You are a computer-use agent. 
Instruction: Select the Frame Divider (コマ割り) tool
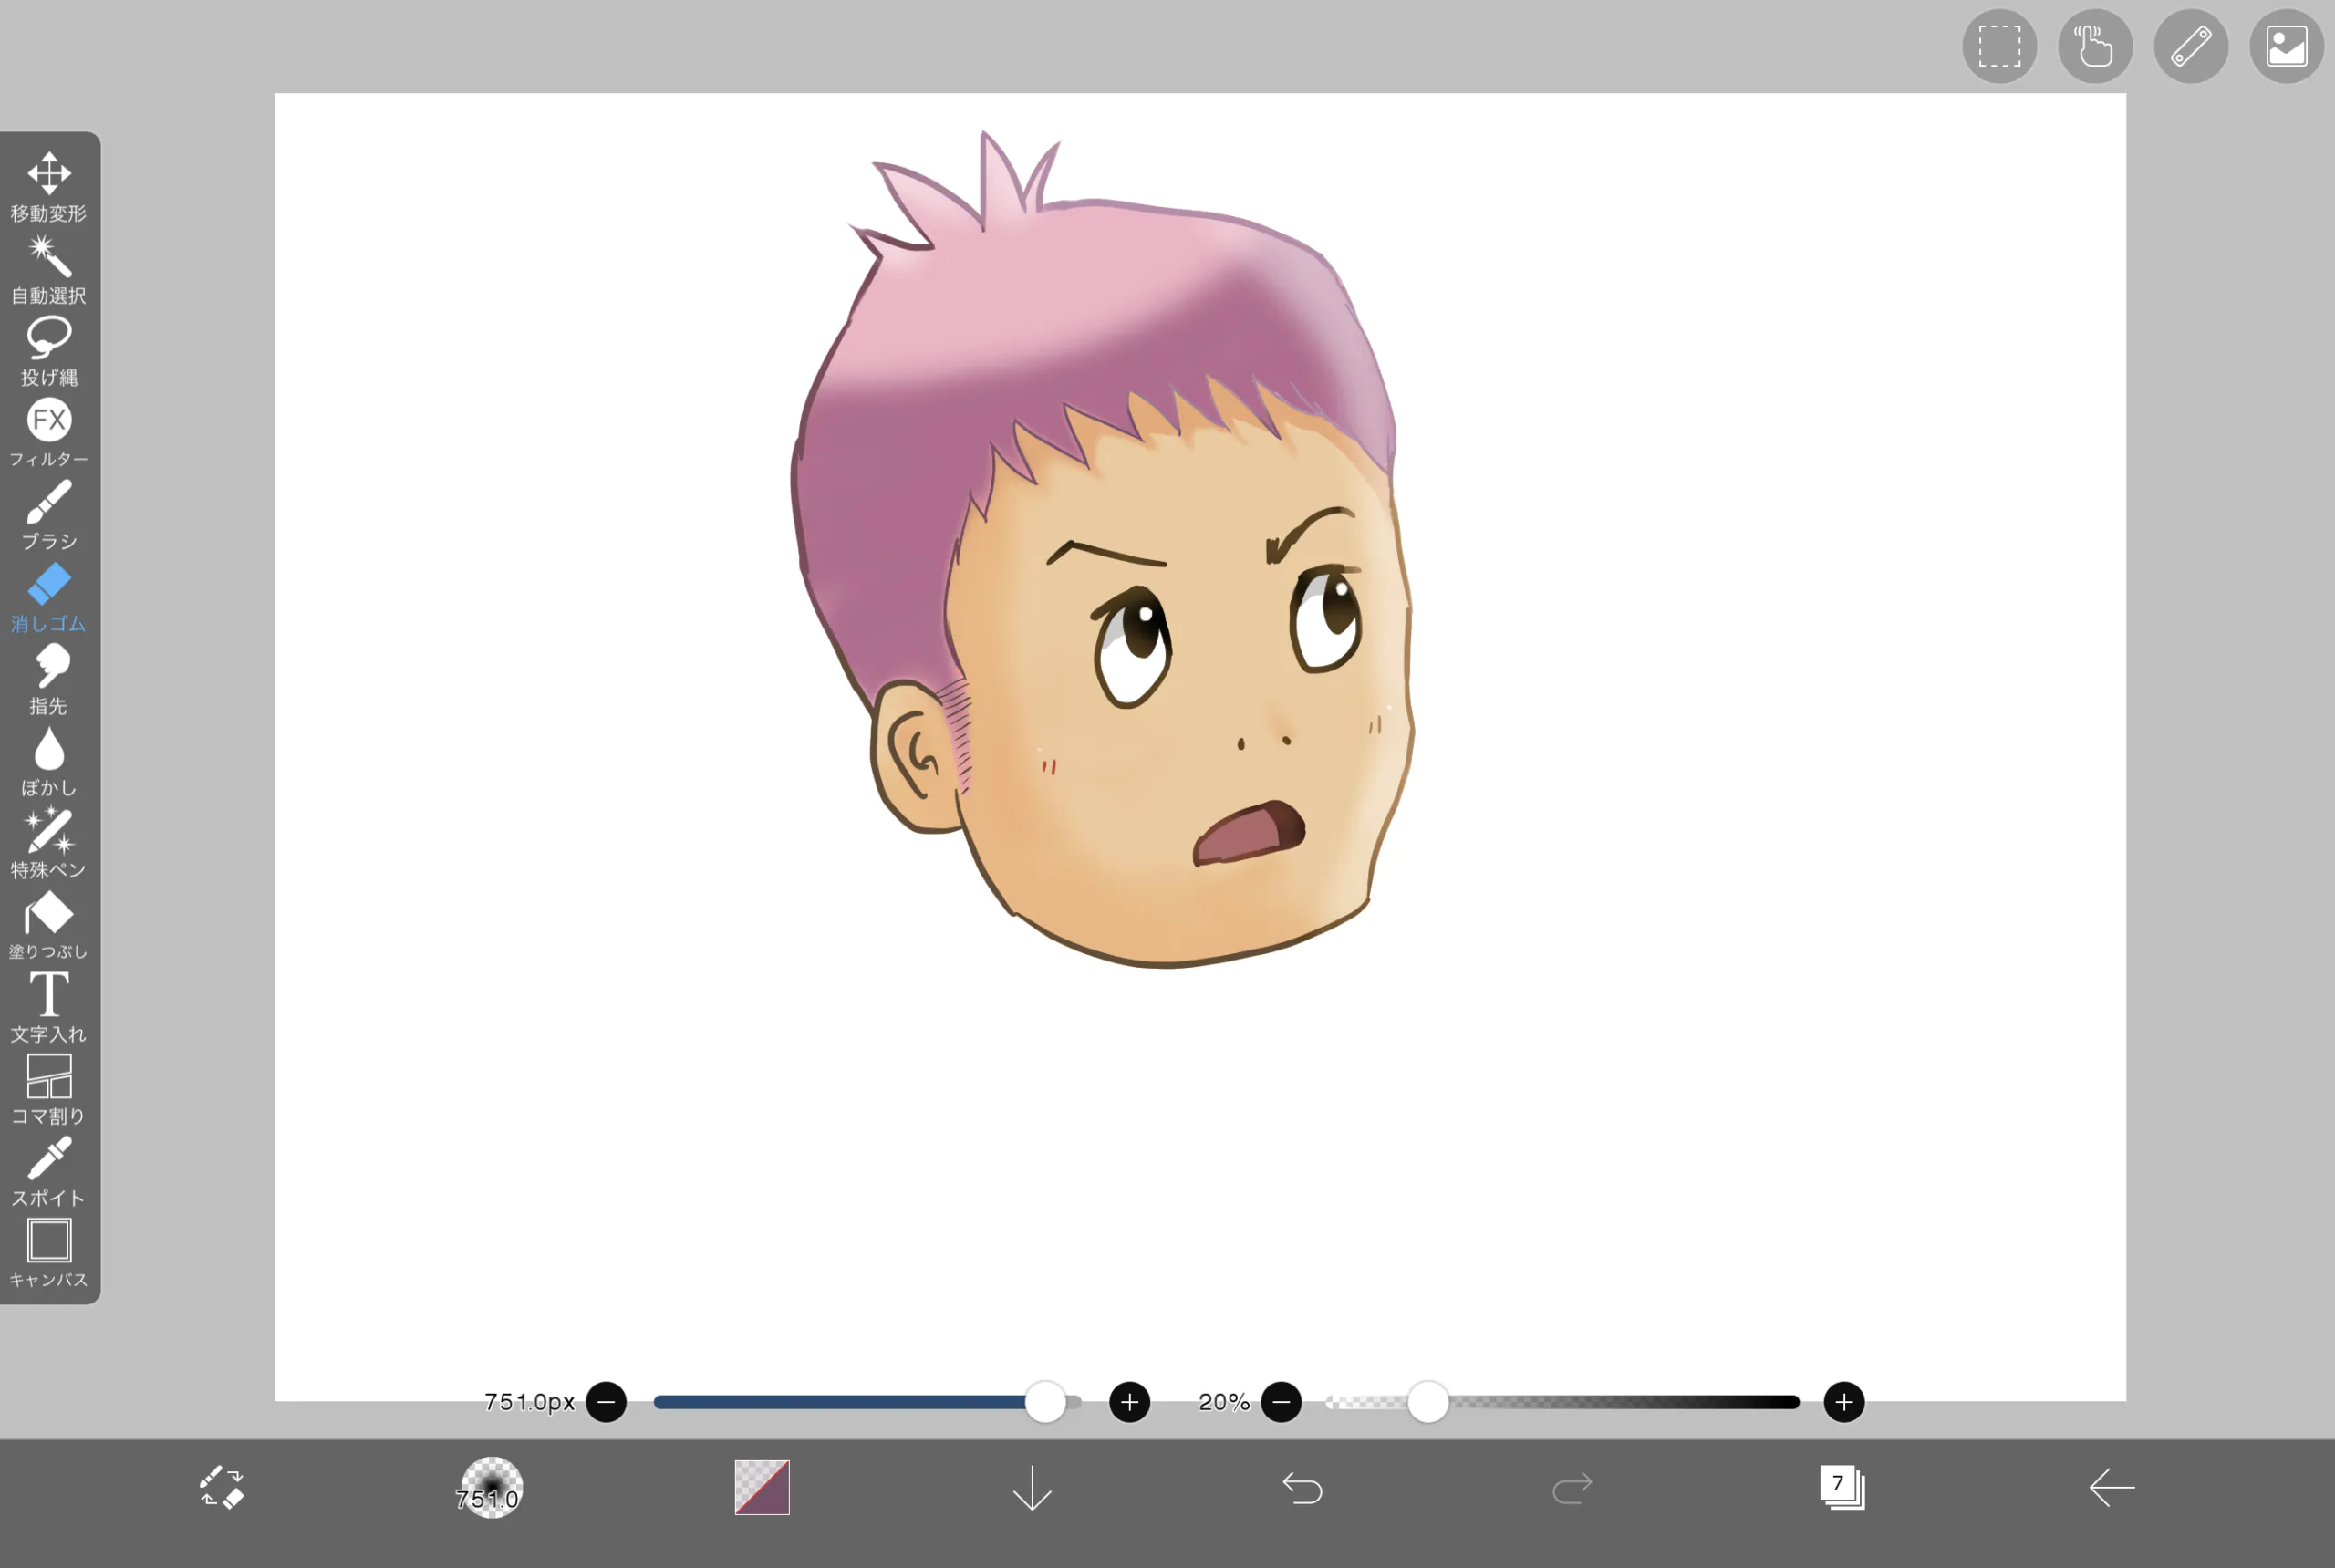coord(48,1088)
